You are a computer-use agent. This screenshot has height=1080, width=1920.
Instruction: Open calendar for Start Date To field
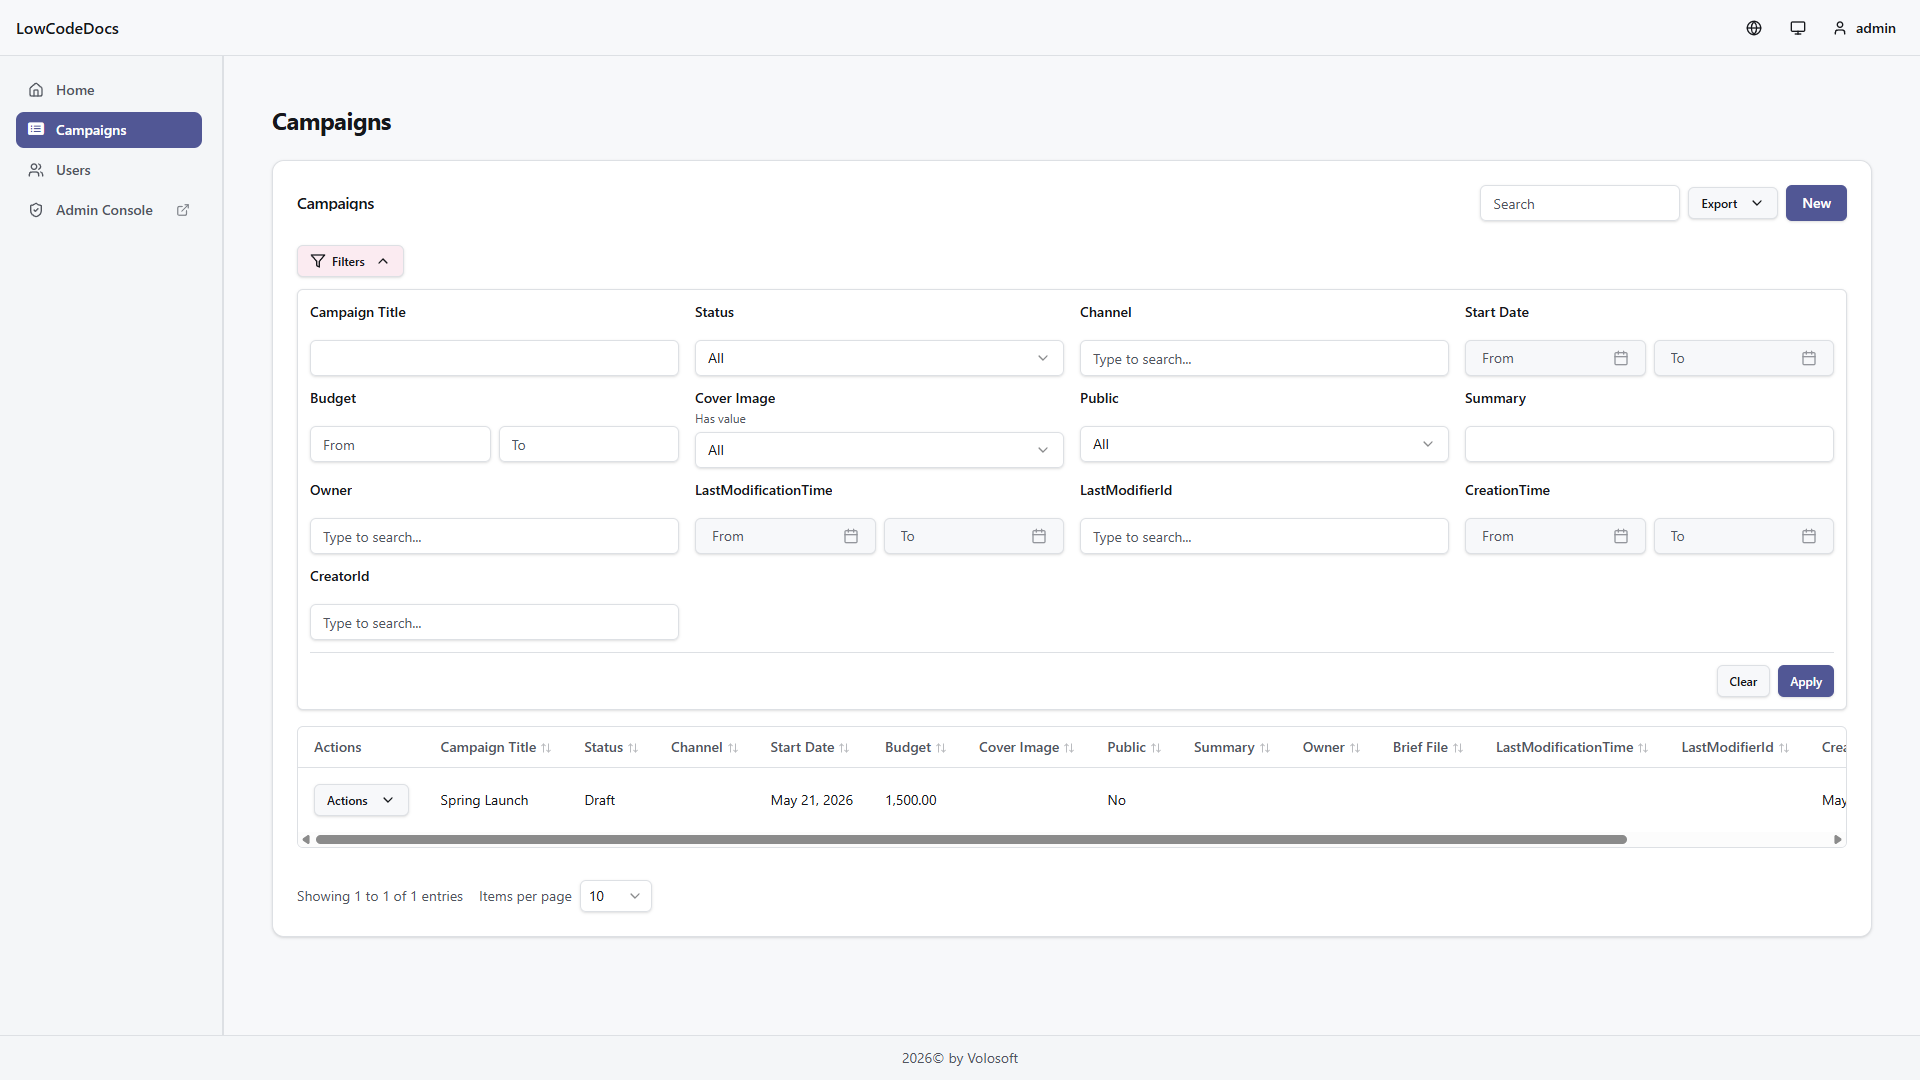[1809, 358]
